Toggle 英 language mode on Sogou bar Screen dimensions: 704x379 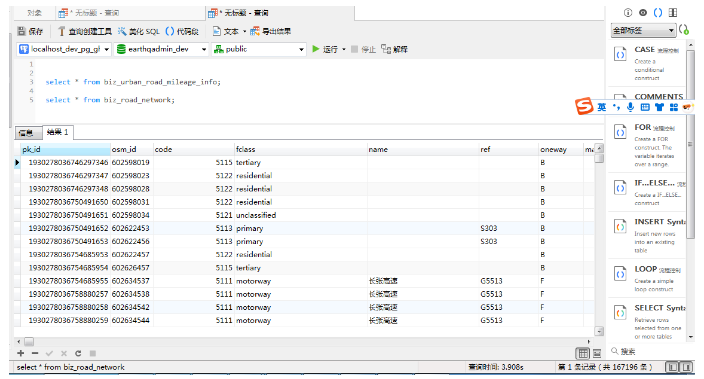click(602, 107)
